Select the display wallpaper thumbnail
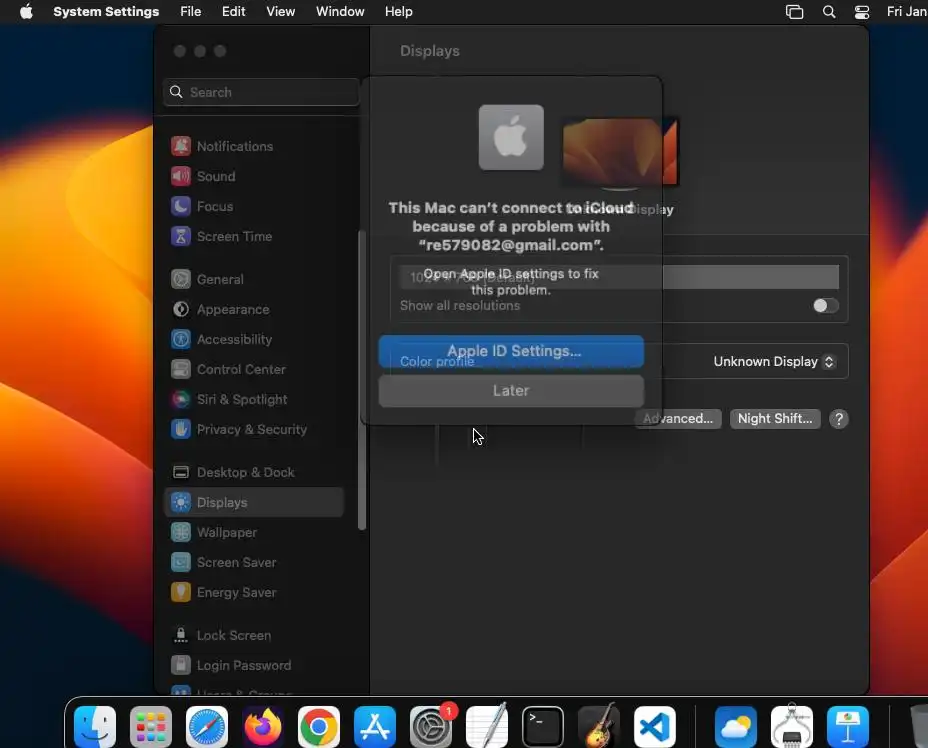928x748 pixels. [x=620, y=152]
